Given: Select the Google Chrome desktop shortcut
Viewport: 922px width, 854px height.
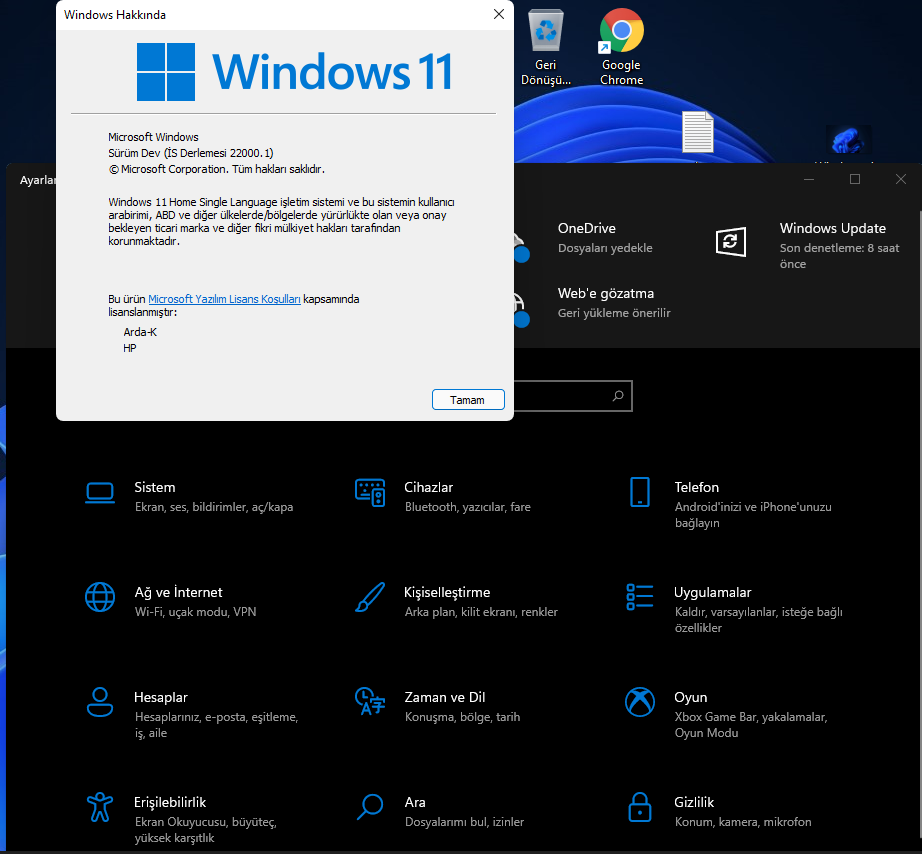Looking at the screenshot, I should tap(622, 46).
